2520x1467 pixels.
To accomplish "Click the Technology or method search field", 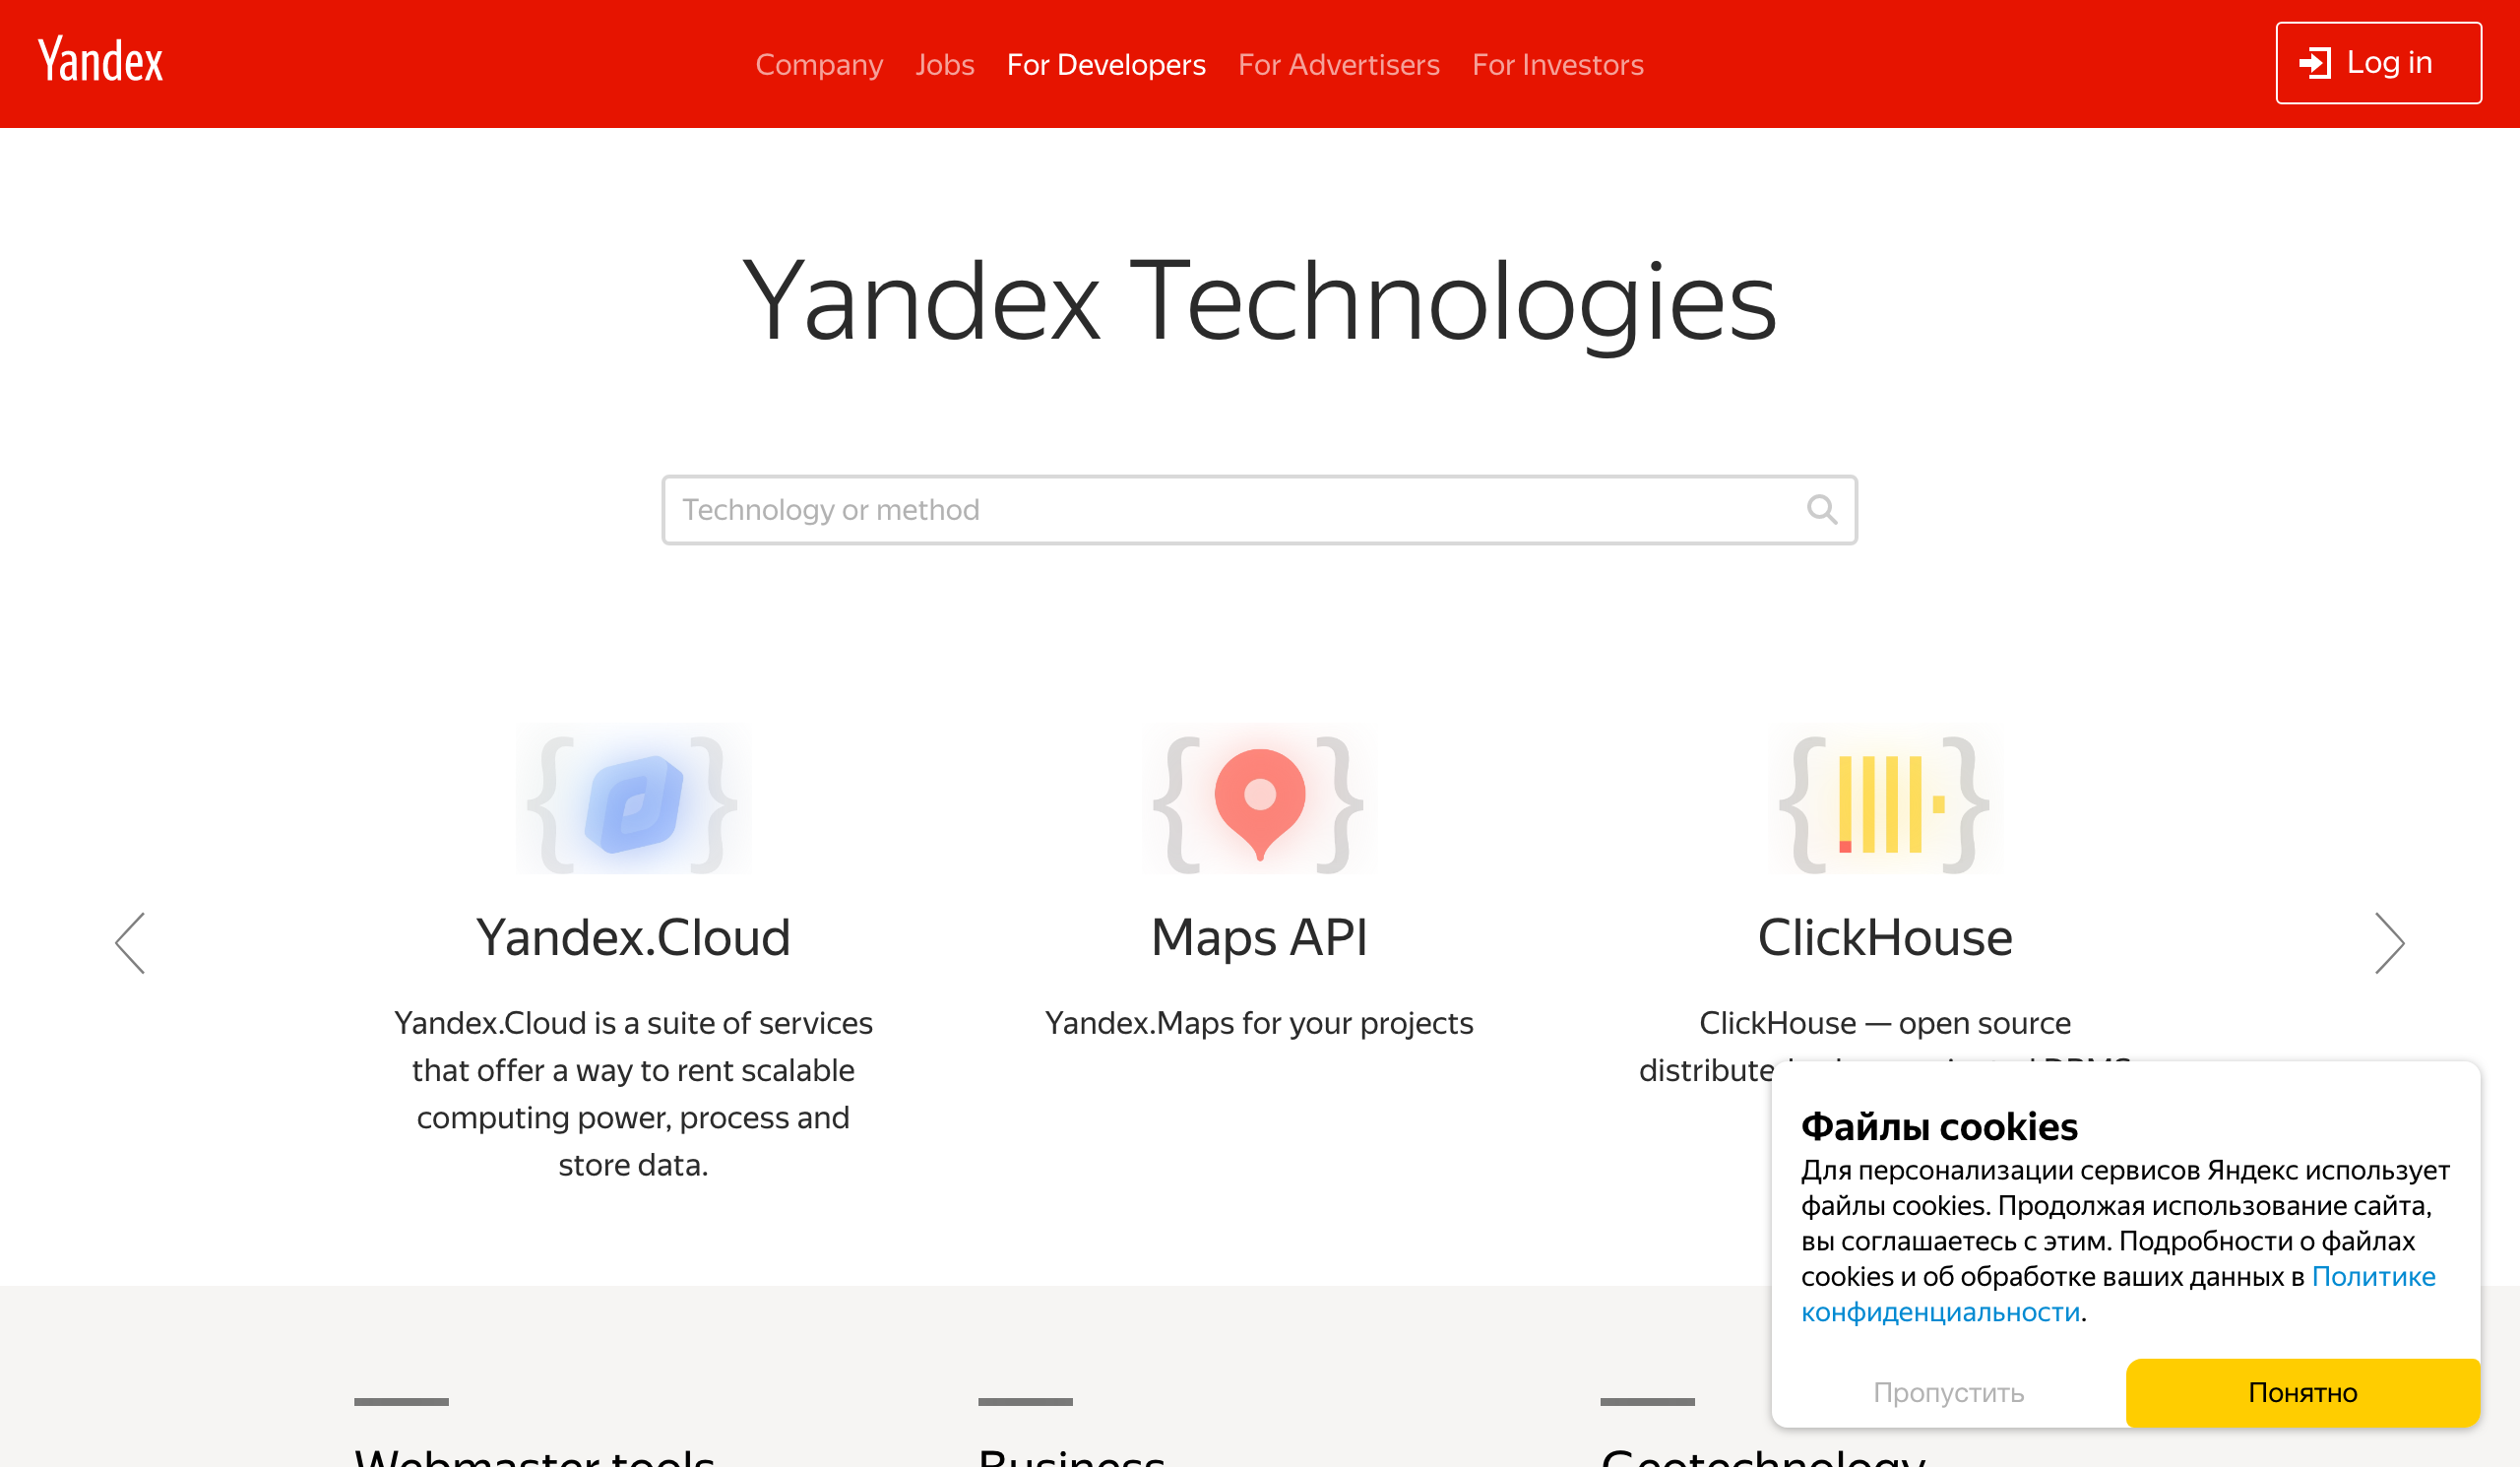I will pyautogui.click(x=1260, y=508).
